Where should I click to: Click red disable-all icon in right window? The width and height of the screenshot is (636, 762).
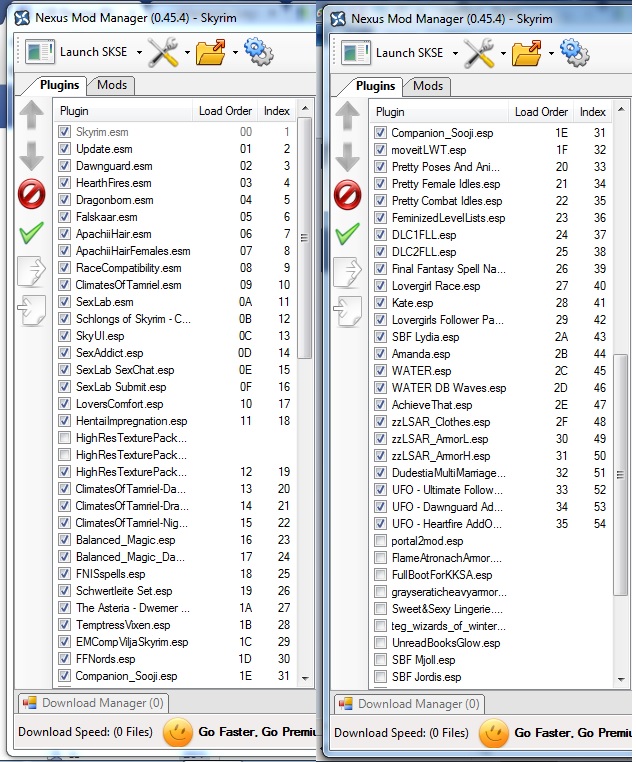(x=347, y=195)
